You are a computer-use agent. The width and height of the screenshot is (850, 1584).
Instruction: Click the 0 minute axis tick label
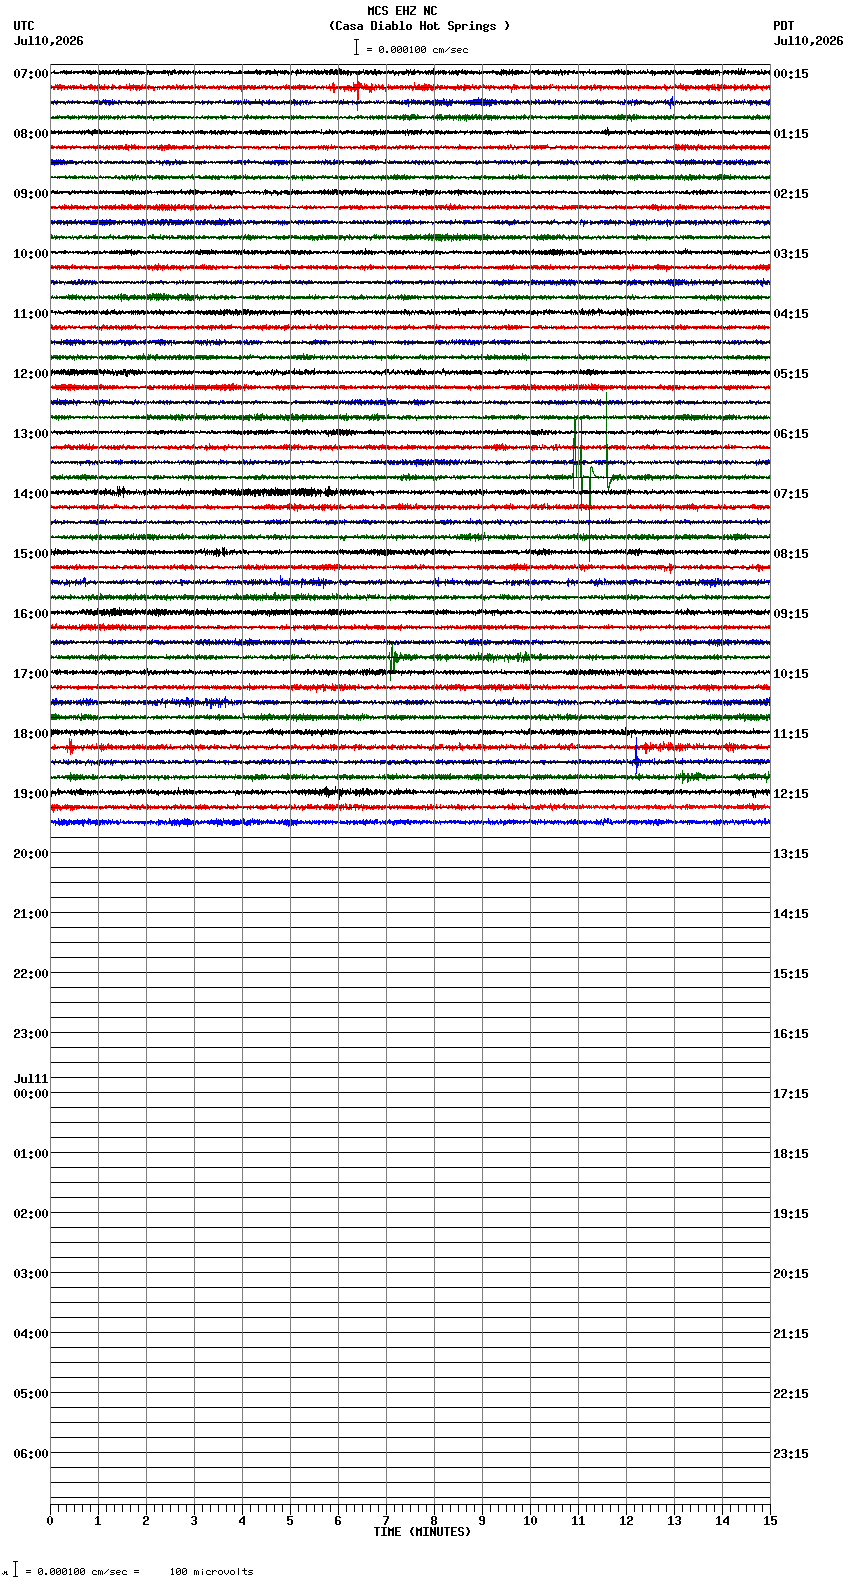(50, 1521)
